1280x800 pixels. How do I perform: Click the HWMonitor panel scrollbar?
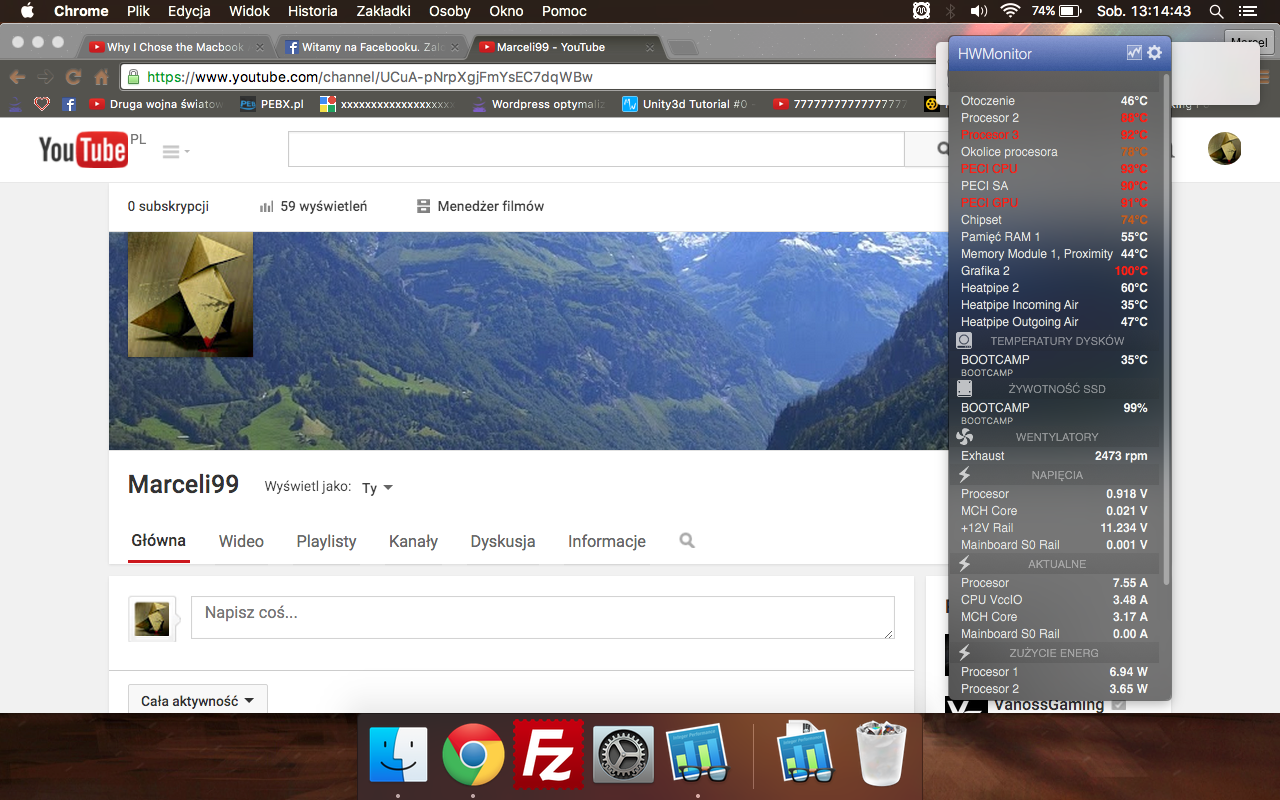pyautogui.click(x=1164, y=330)
